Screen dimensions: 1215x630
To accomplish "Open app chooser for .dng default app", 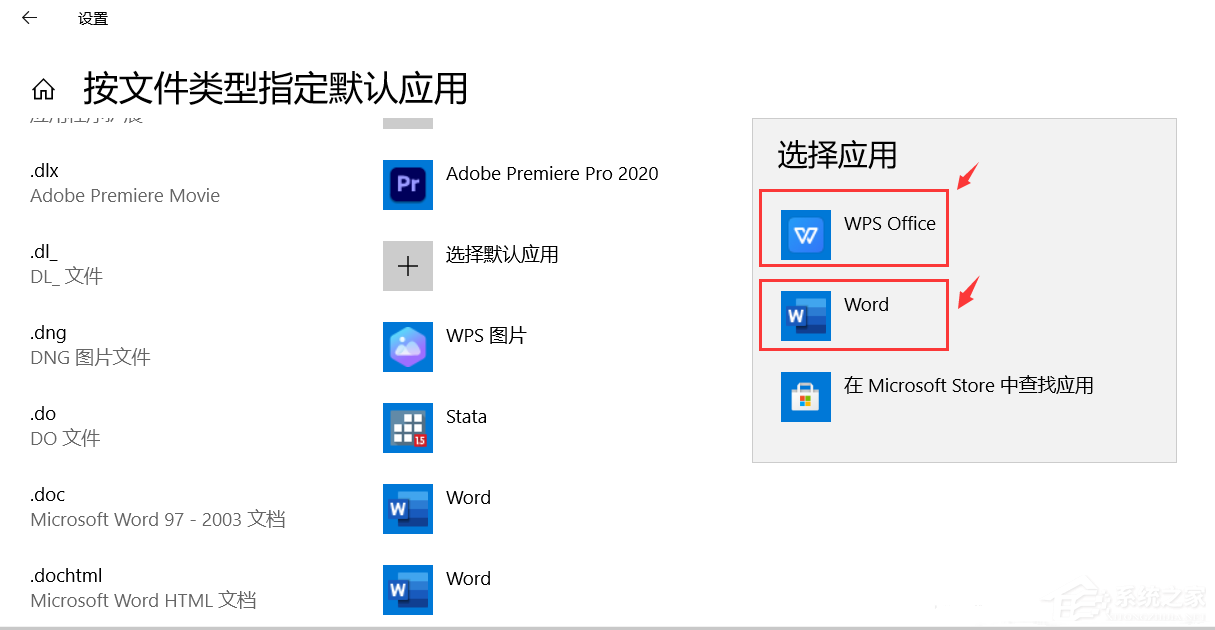I will pos(450,347).
